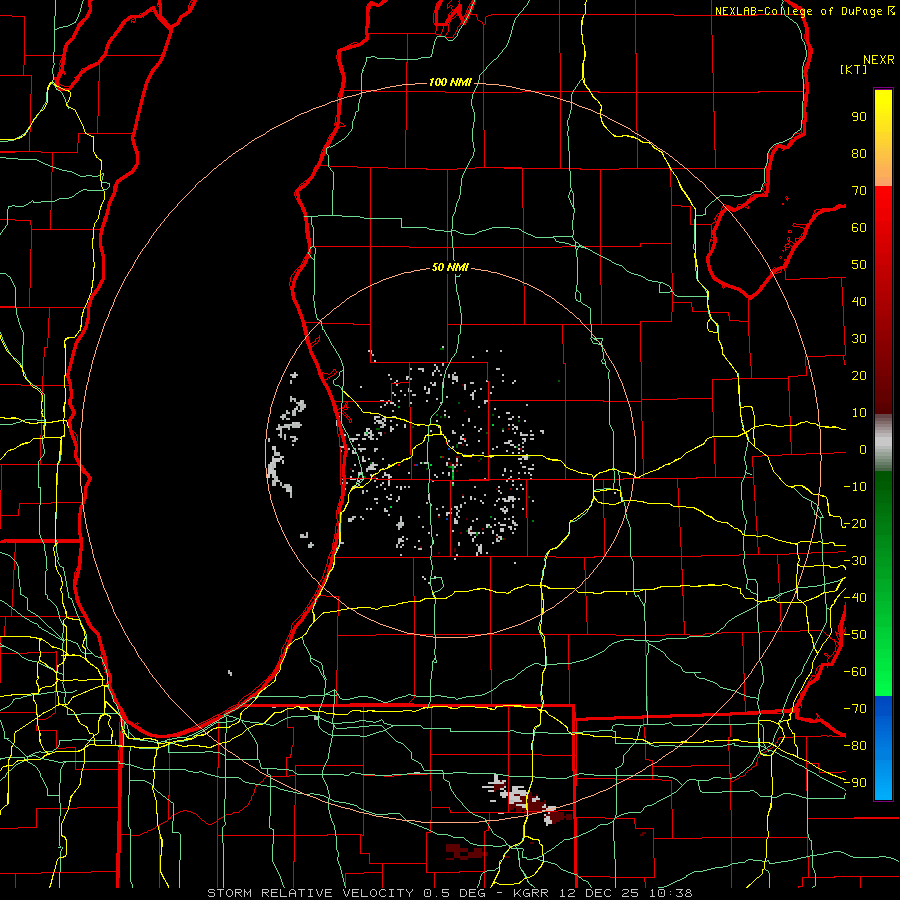
Task: Pick the green inbound segment of the color bar
Action: click(883, 583)
